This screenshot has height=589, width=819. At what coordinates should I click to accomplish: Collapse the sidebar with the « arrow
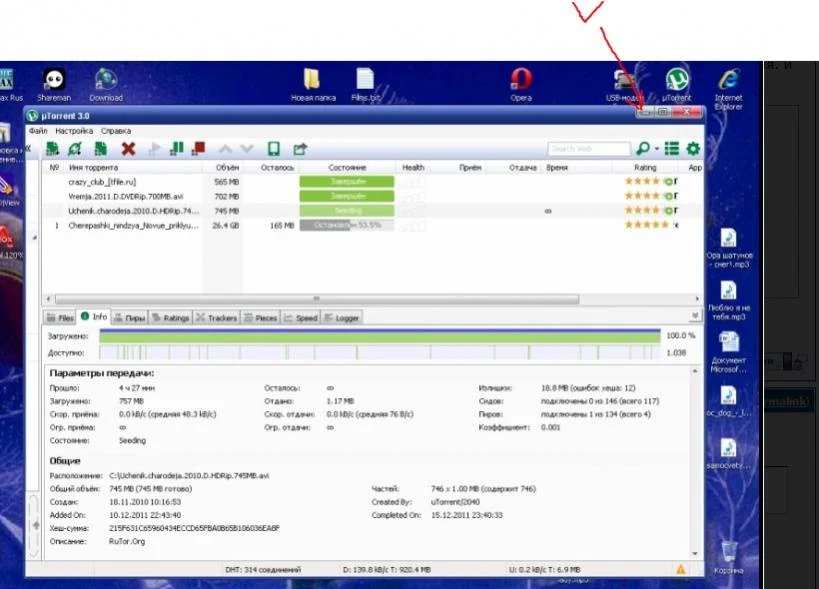coord(28,149)
